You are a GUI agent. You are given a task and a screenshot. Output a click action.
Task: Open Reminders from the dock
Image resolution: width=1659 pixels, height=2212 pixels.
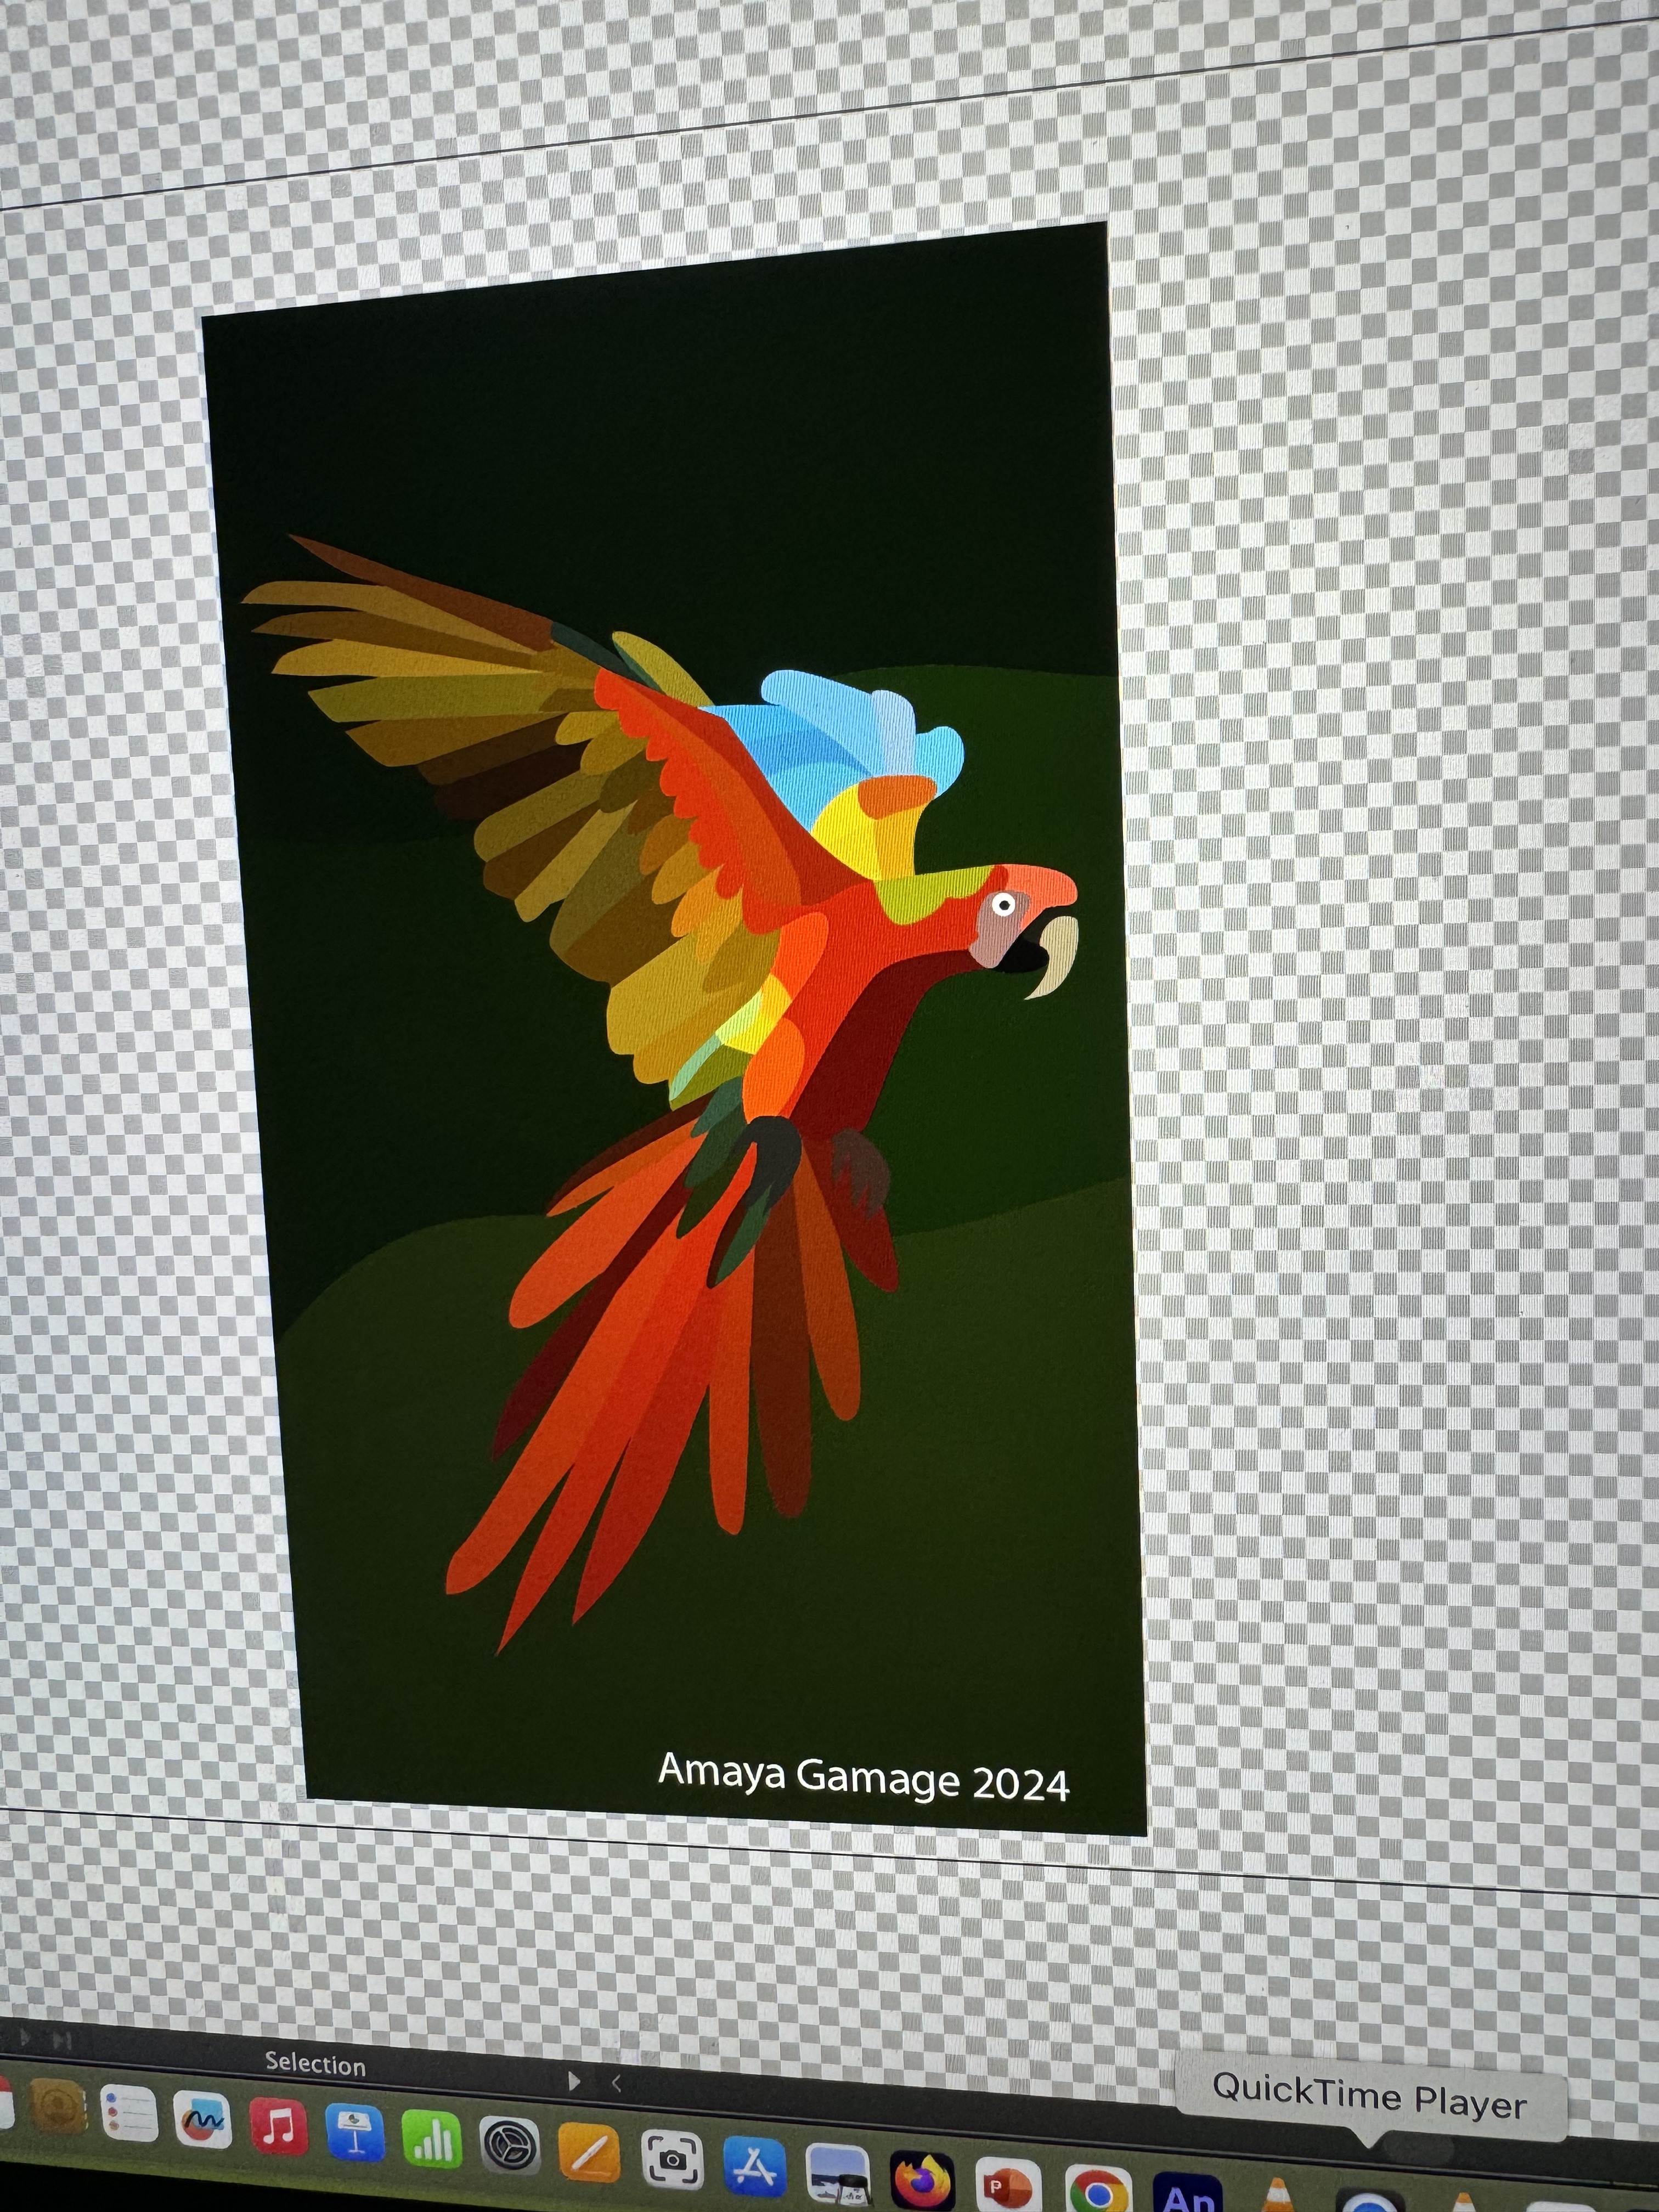point(129,2114)
